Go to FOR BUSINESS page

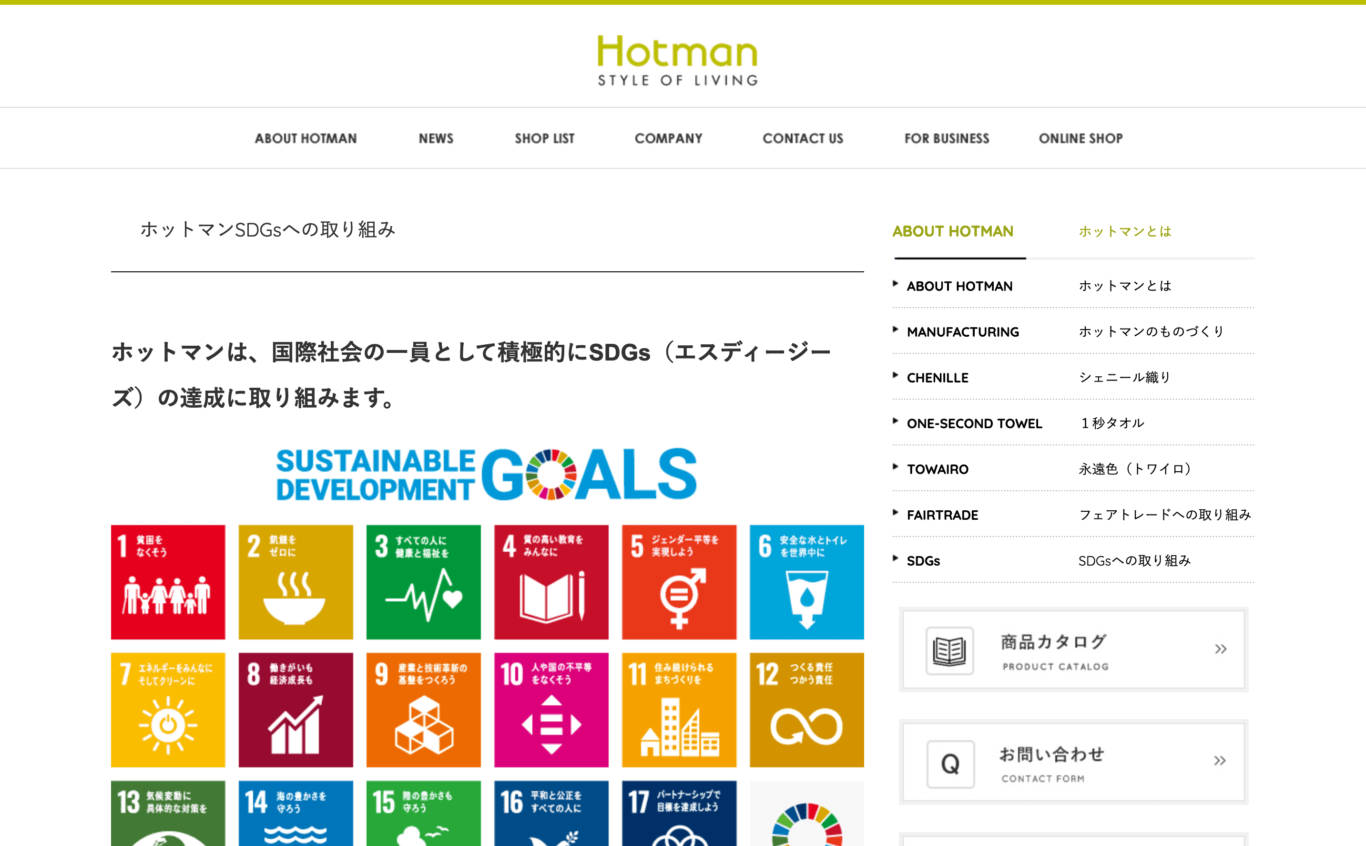(x=947, y=139)
